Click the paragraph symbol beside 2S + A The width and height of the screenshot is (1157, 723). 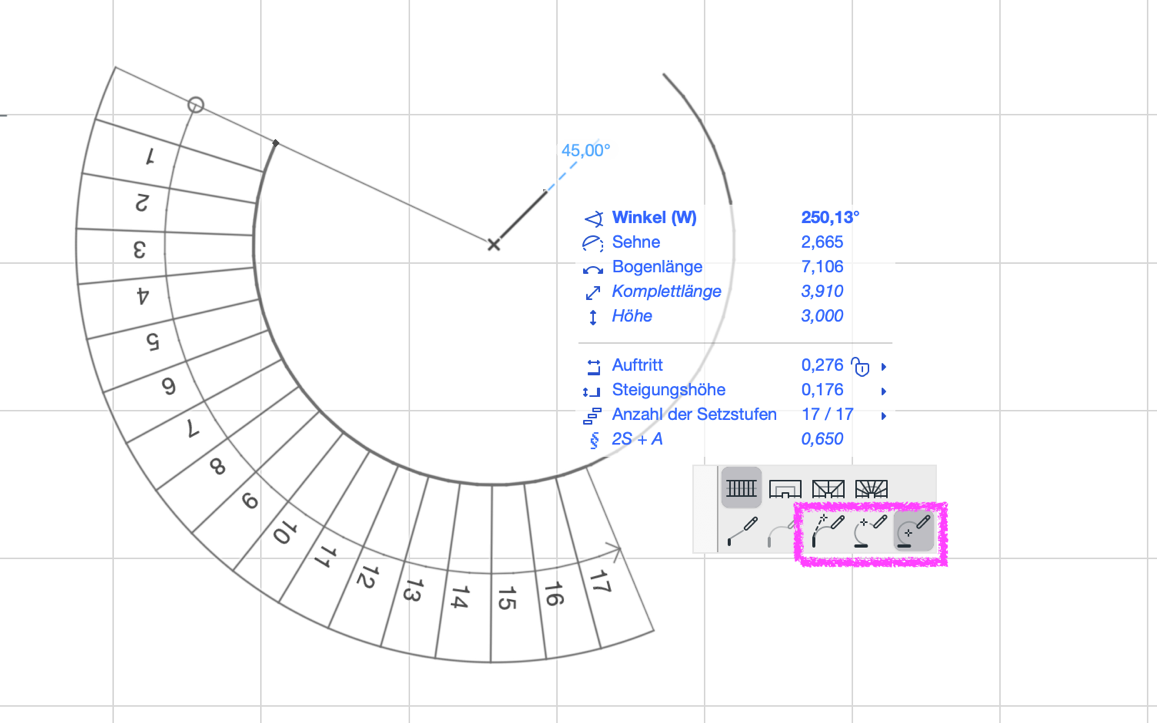[593, 440]
